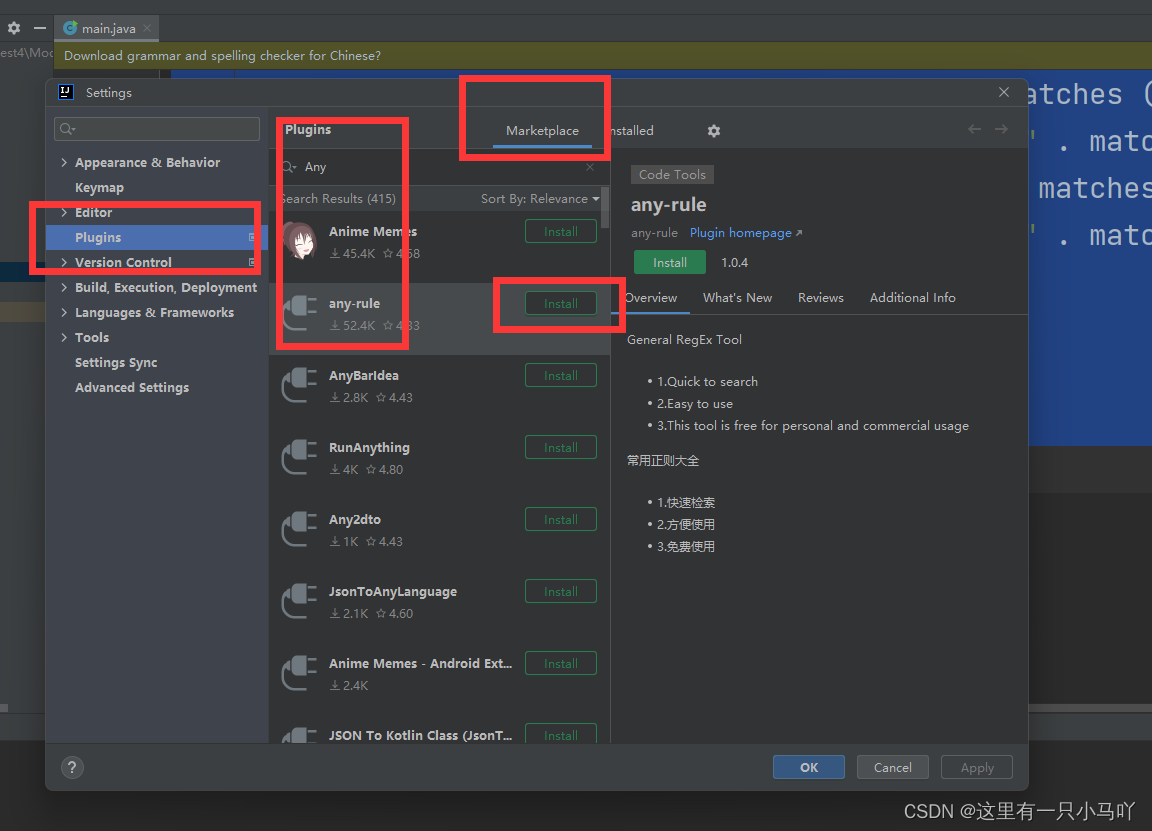Open the Plugin homepage link
The width and height of the screenshot is (1152, 831).
746,233
